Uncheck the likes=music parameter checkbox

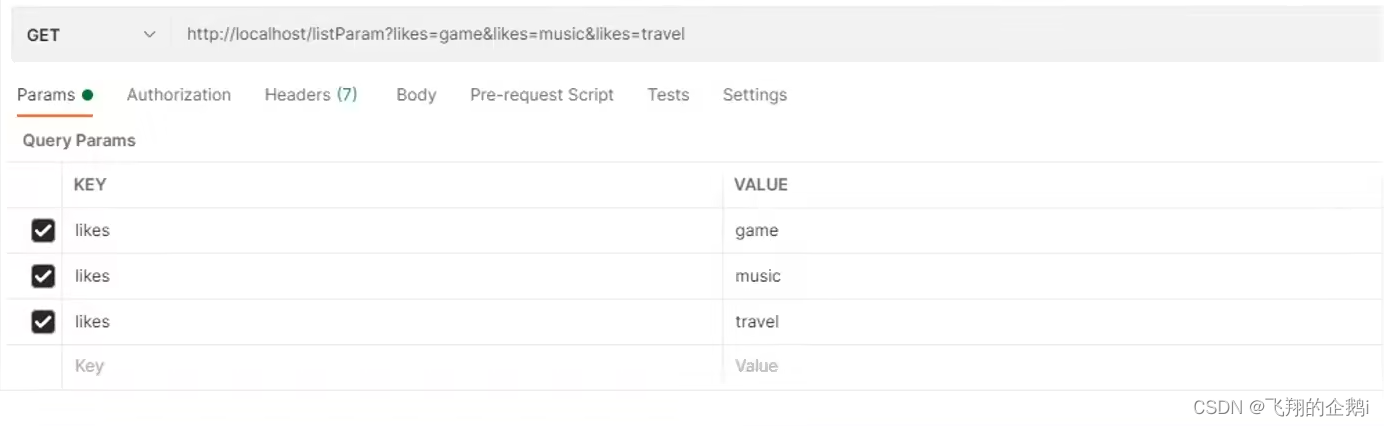[43, 276]
